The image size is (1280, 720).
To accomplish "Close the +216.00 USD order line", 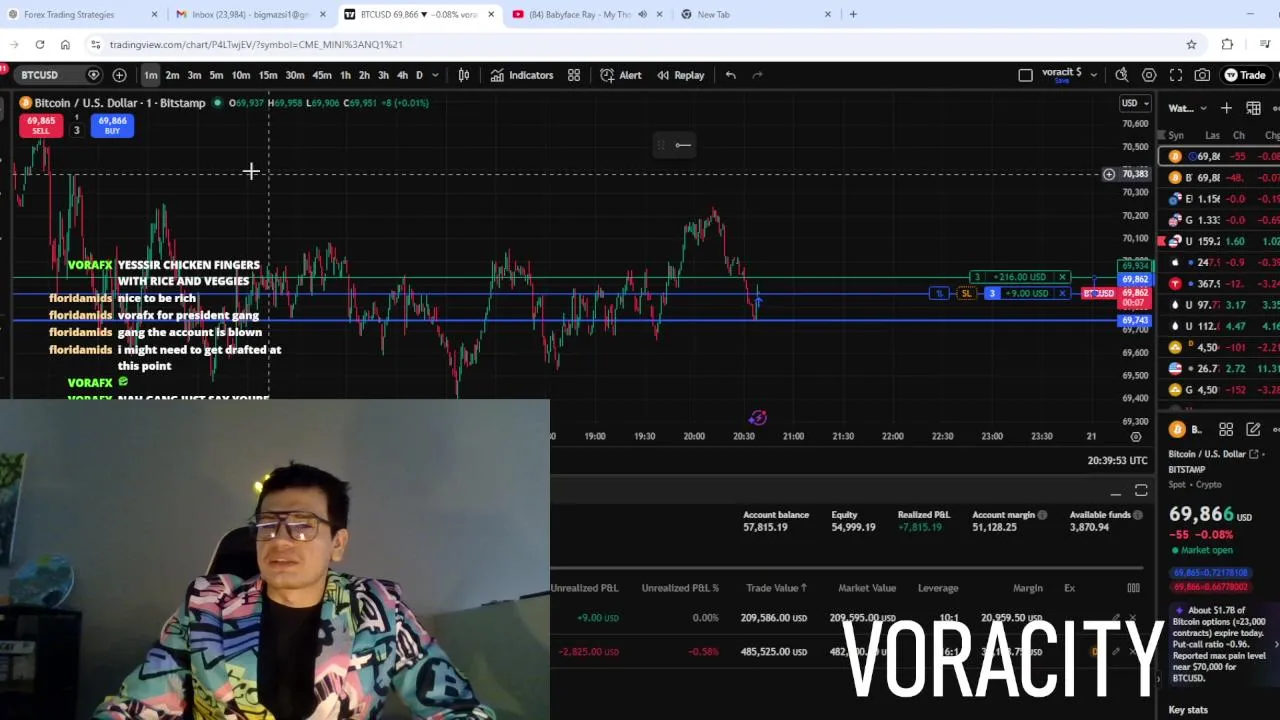I will pyautogui.click(x=1062, y=277).
